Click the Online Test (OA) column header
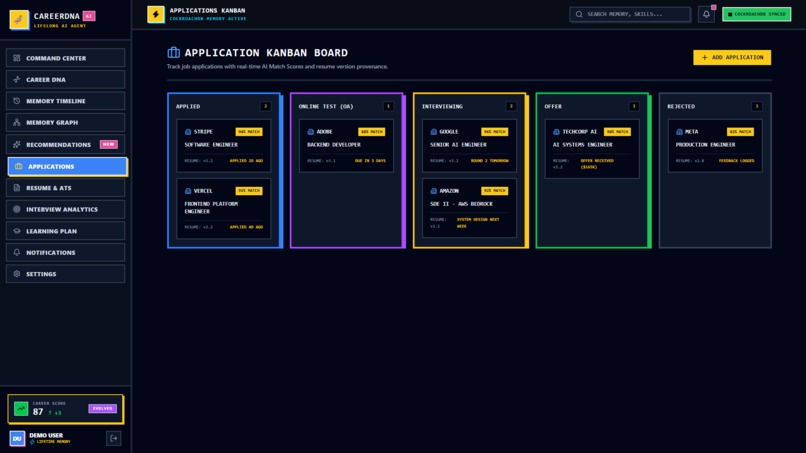 click(326, 106)
